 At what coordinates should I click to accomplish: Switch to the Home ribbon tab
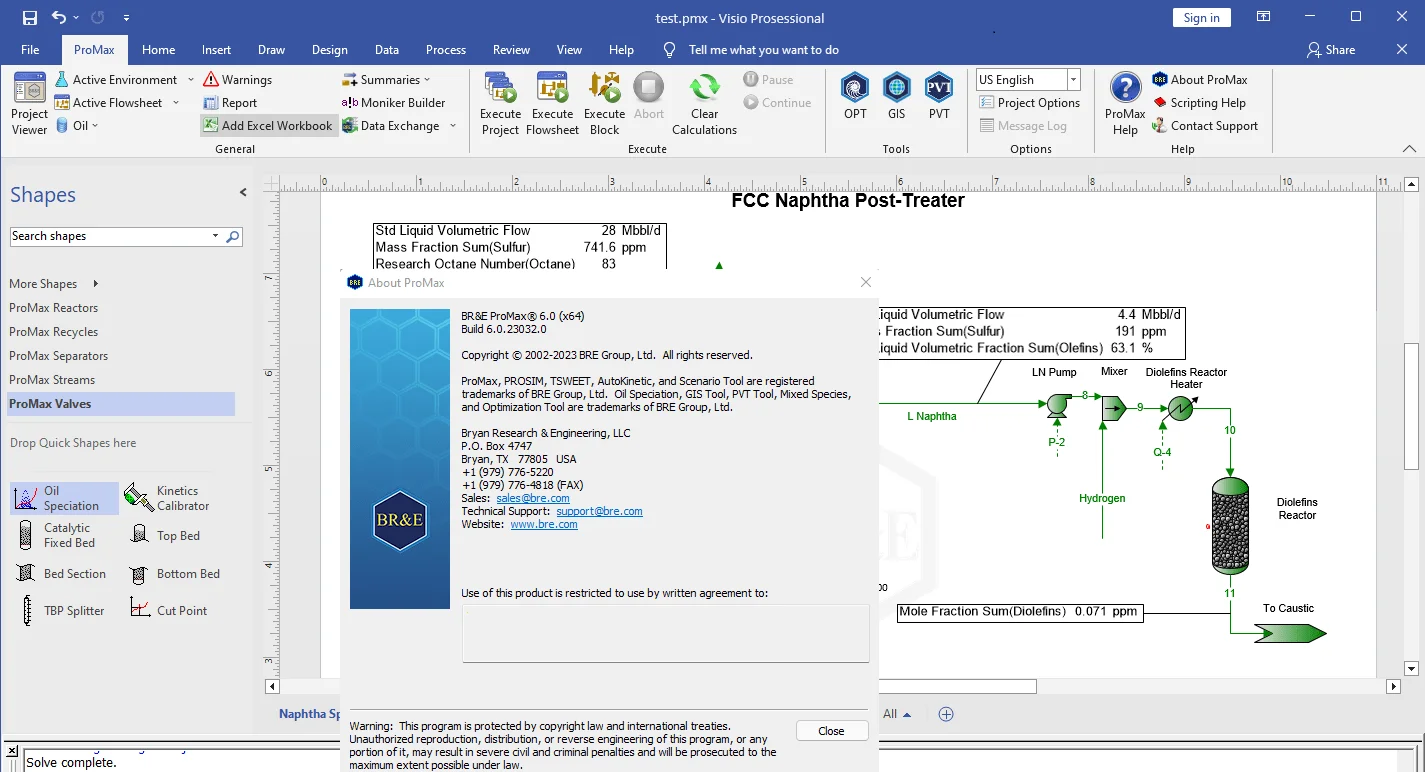click(x=158, y=50)
